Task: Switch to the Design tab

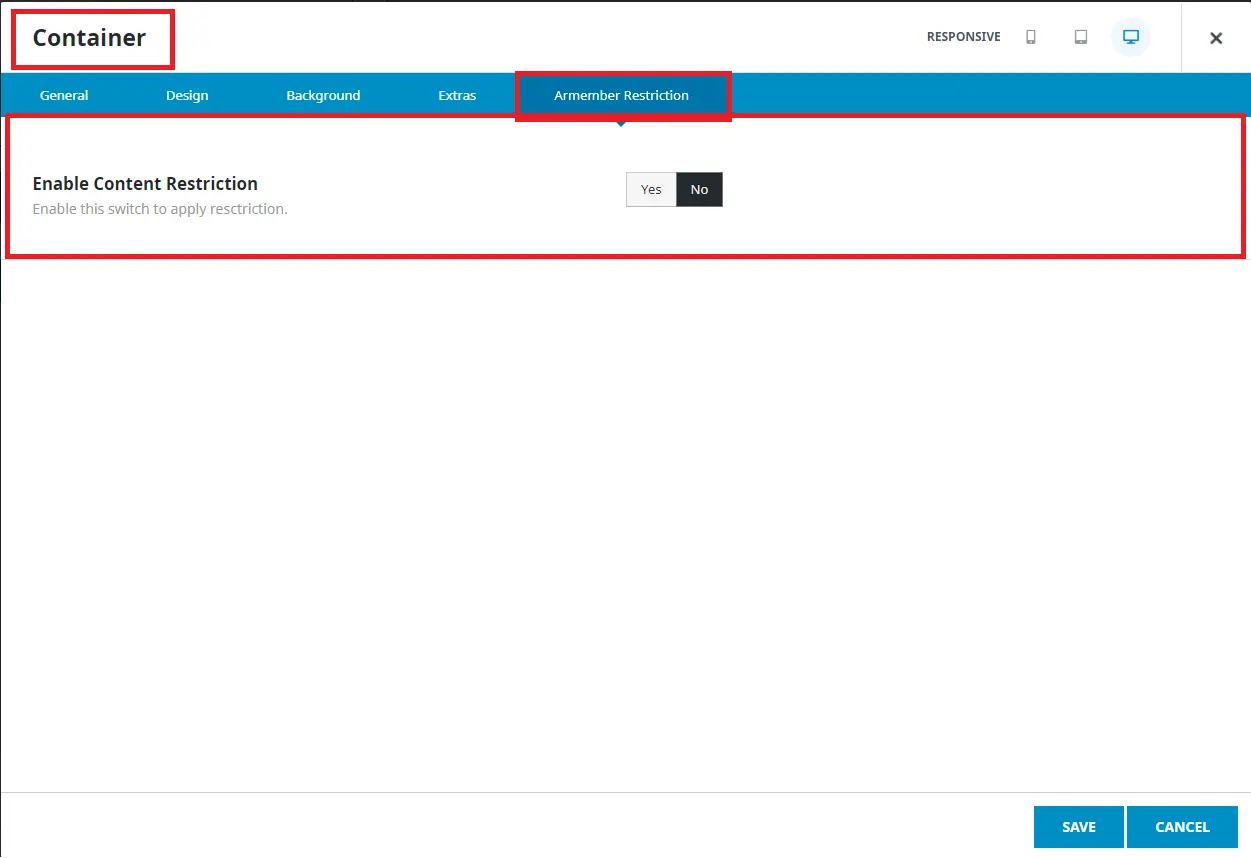Action: (x=187, y=95)
